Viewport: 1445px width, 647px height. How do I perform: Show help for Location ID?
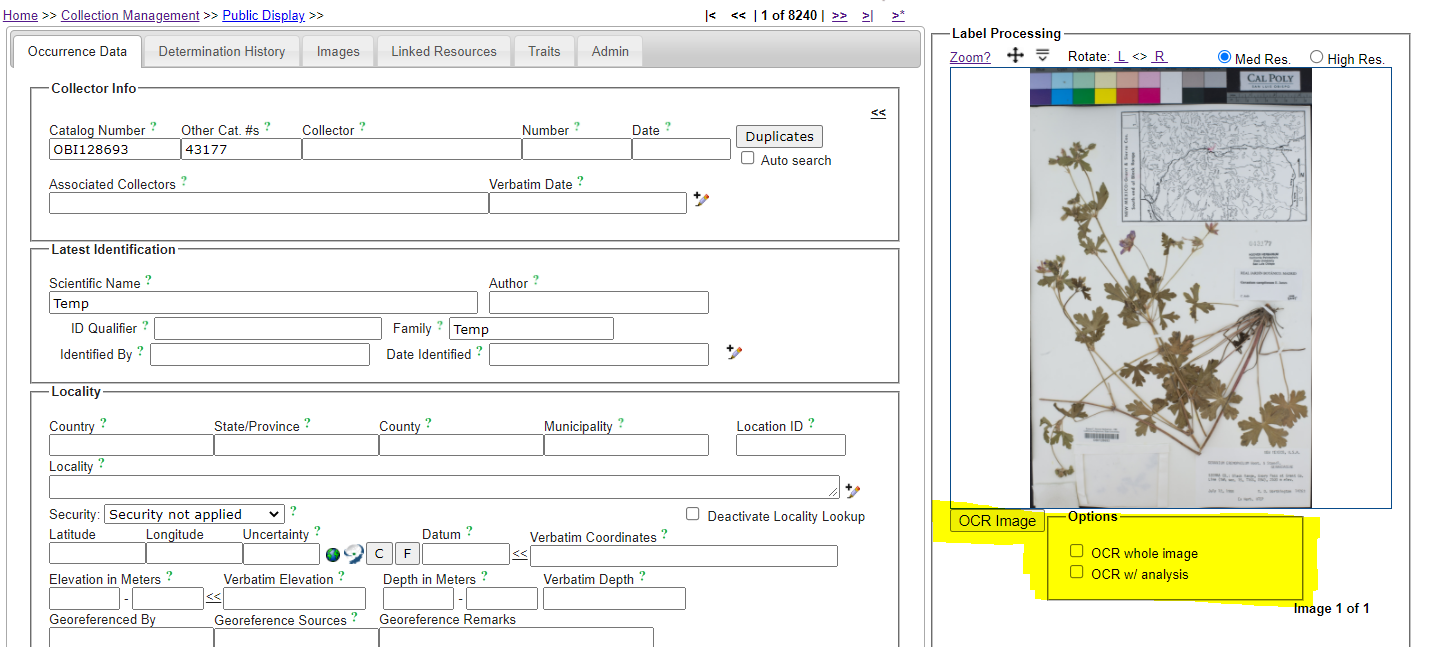click(x=810, y=424)
